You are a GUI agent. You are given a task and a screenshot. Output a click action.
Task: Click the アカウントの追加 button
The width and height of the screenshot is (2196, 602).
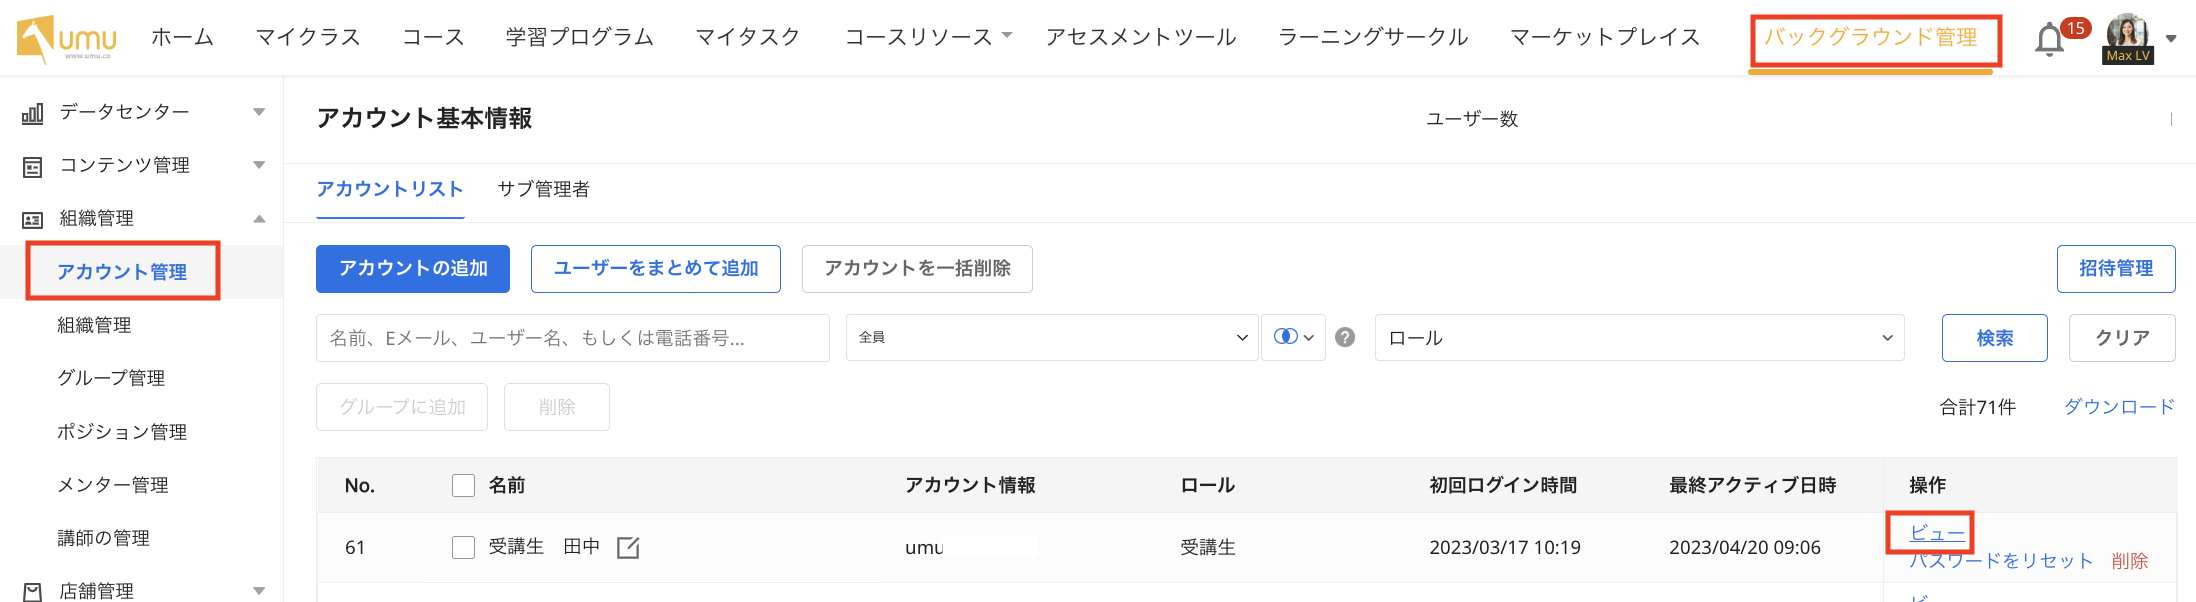pyautogui.click(x=412, y=268)
